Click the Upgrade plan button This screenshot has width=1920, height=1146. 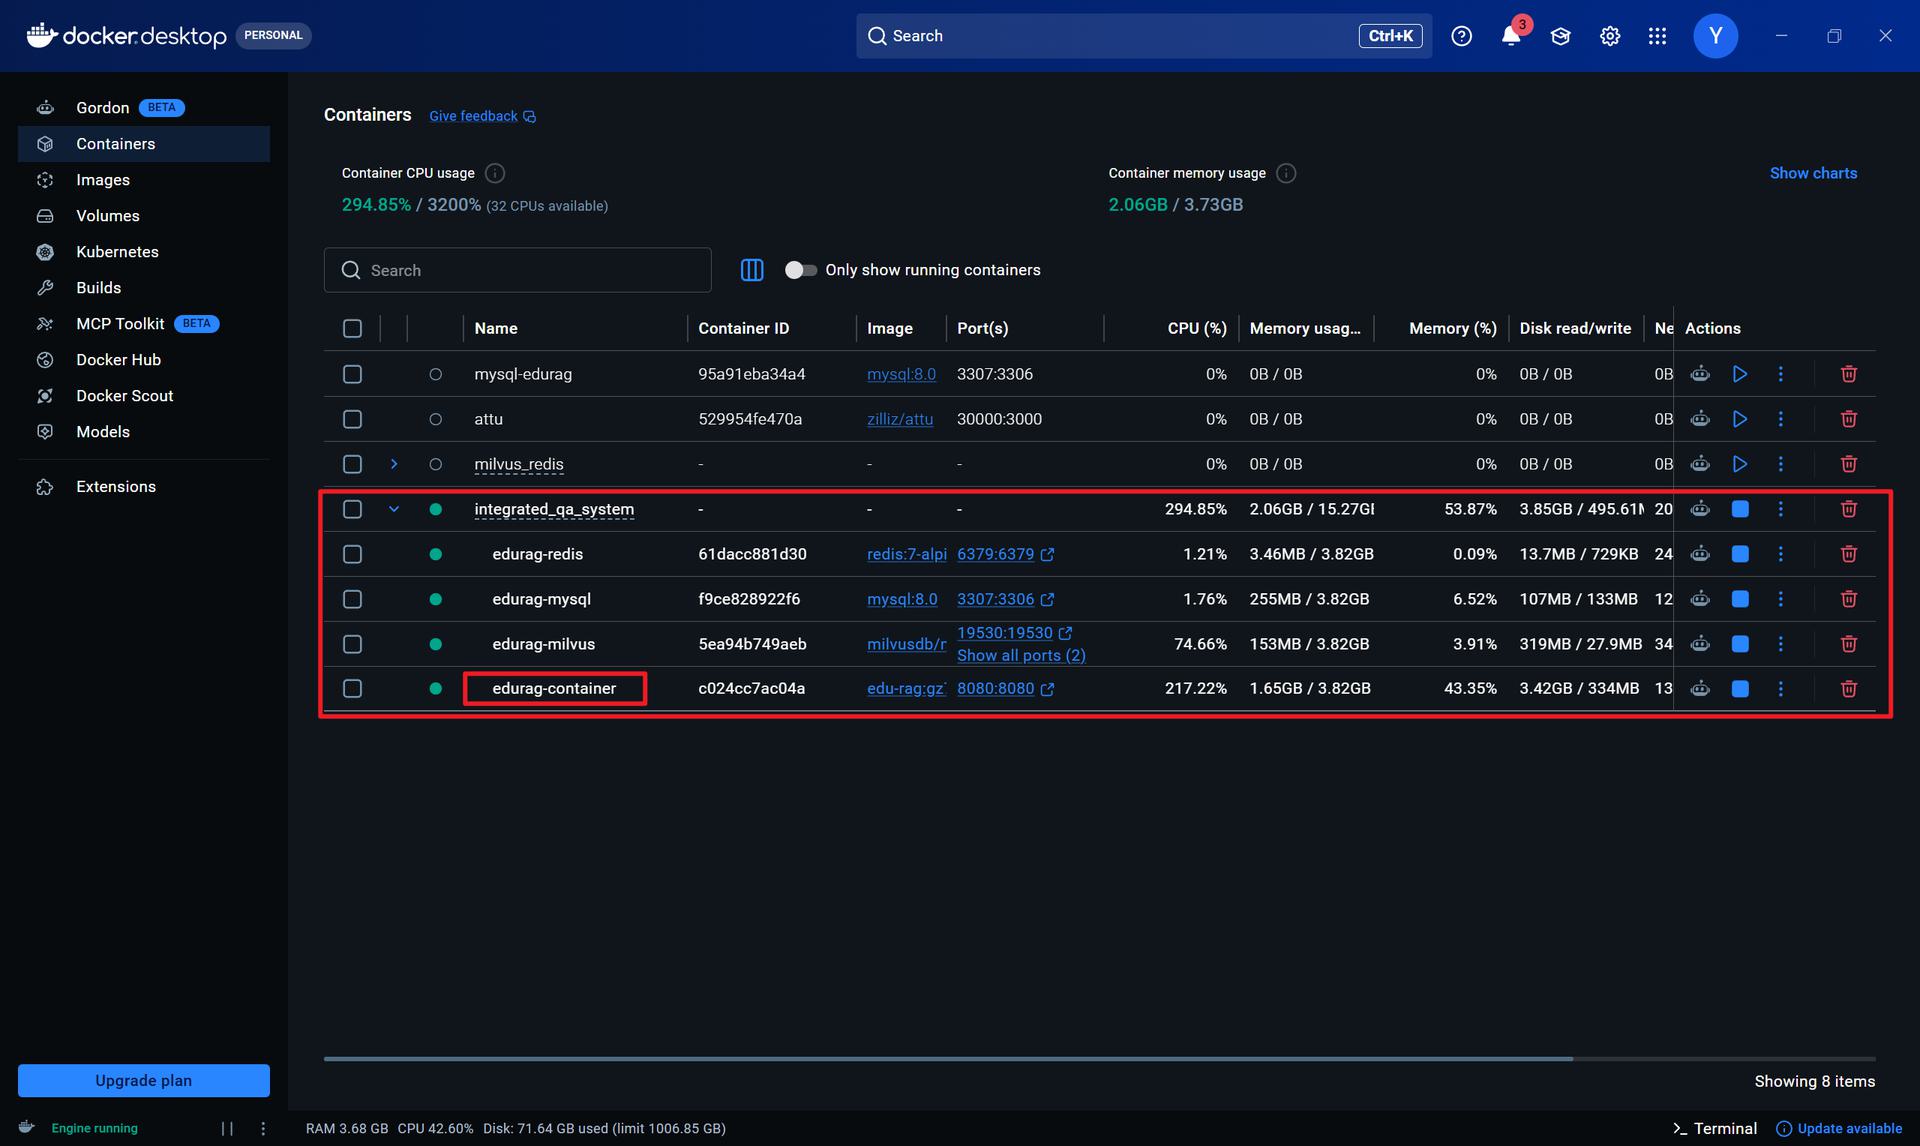coord(144,1080)
